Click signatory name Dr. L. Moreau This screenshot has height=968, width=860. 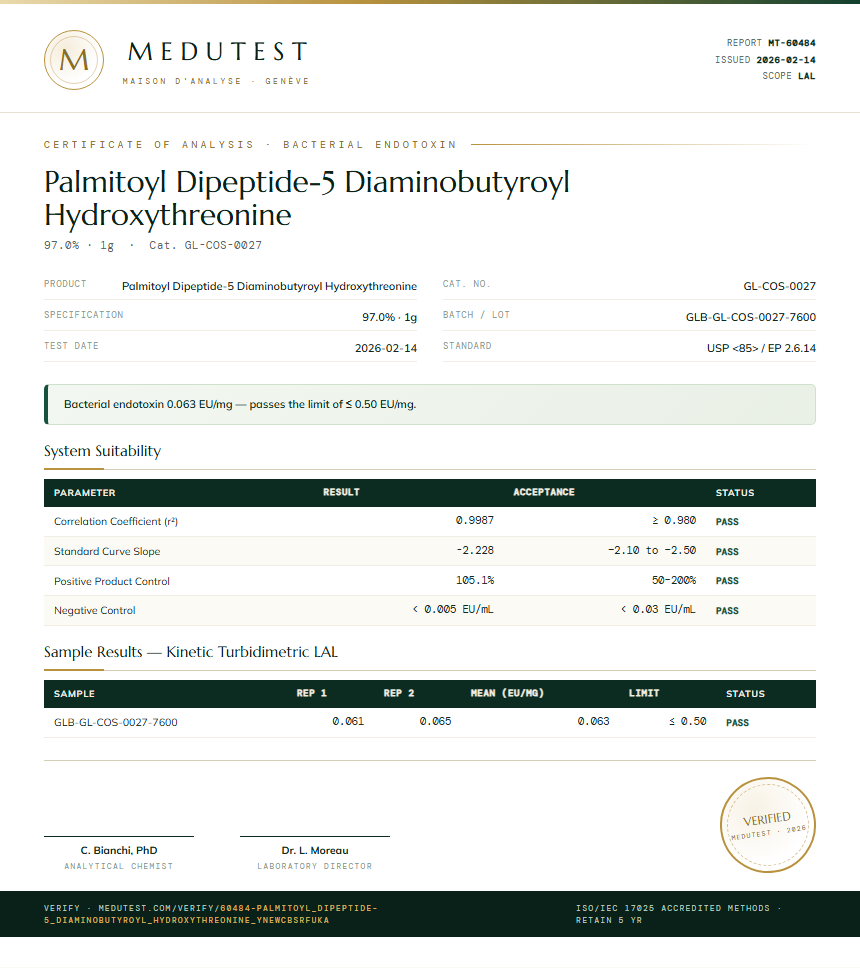click(315, 850)
